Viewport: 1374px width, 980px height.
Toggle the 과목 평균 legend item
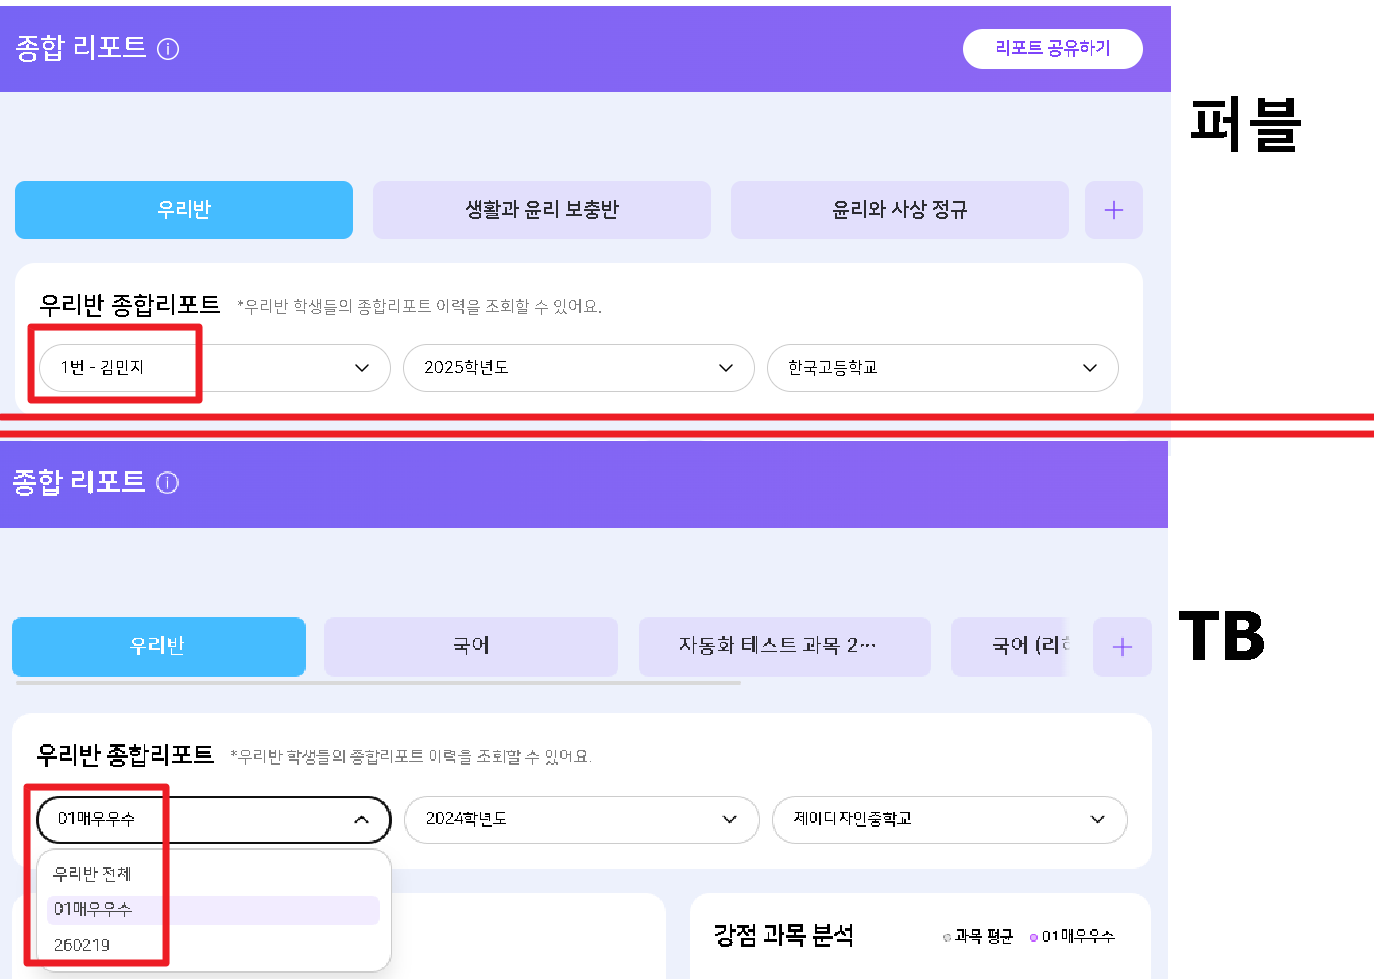(x=979, y=937)
